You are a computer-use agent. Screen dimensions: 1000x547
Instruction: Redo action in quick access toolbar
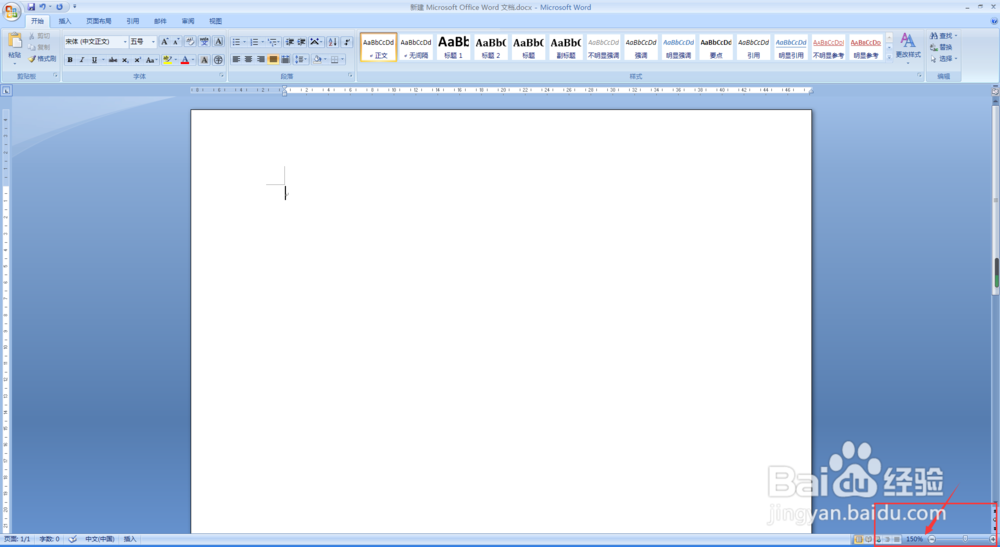click(x=59, y=7)
